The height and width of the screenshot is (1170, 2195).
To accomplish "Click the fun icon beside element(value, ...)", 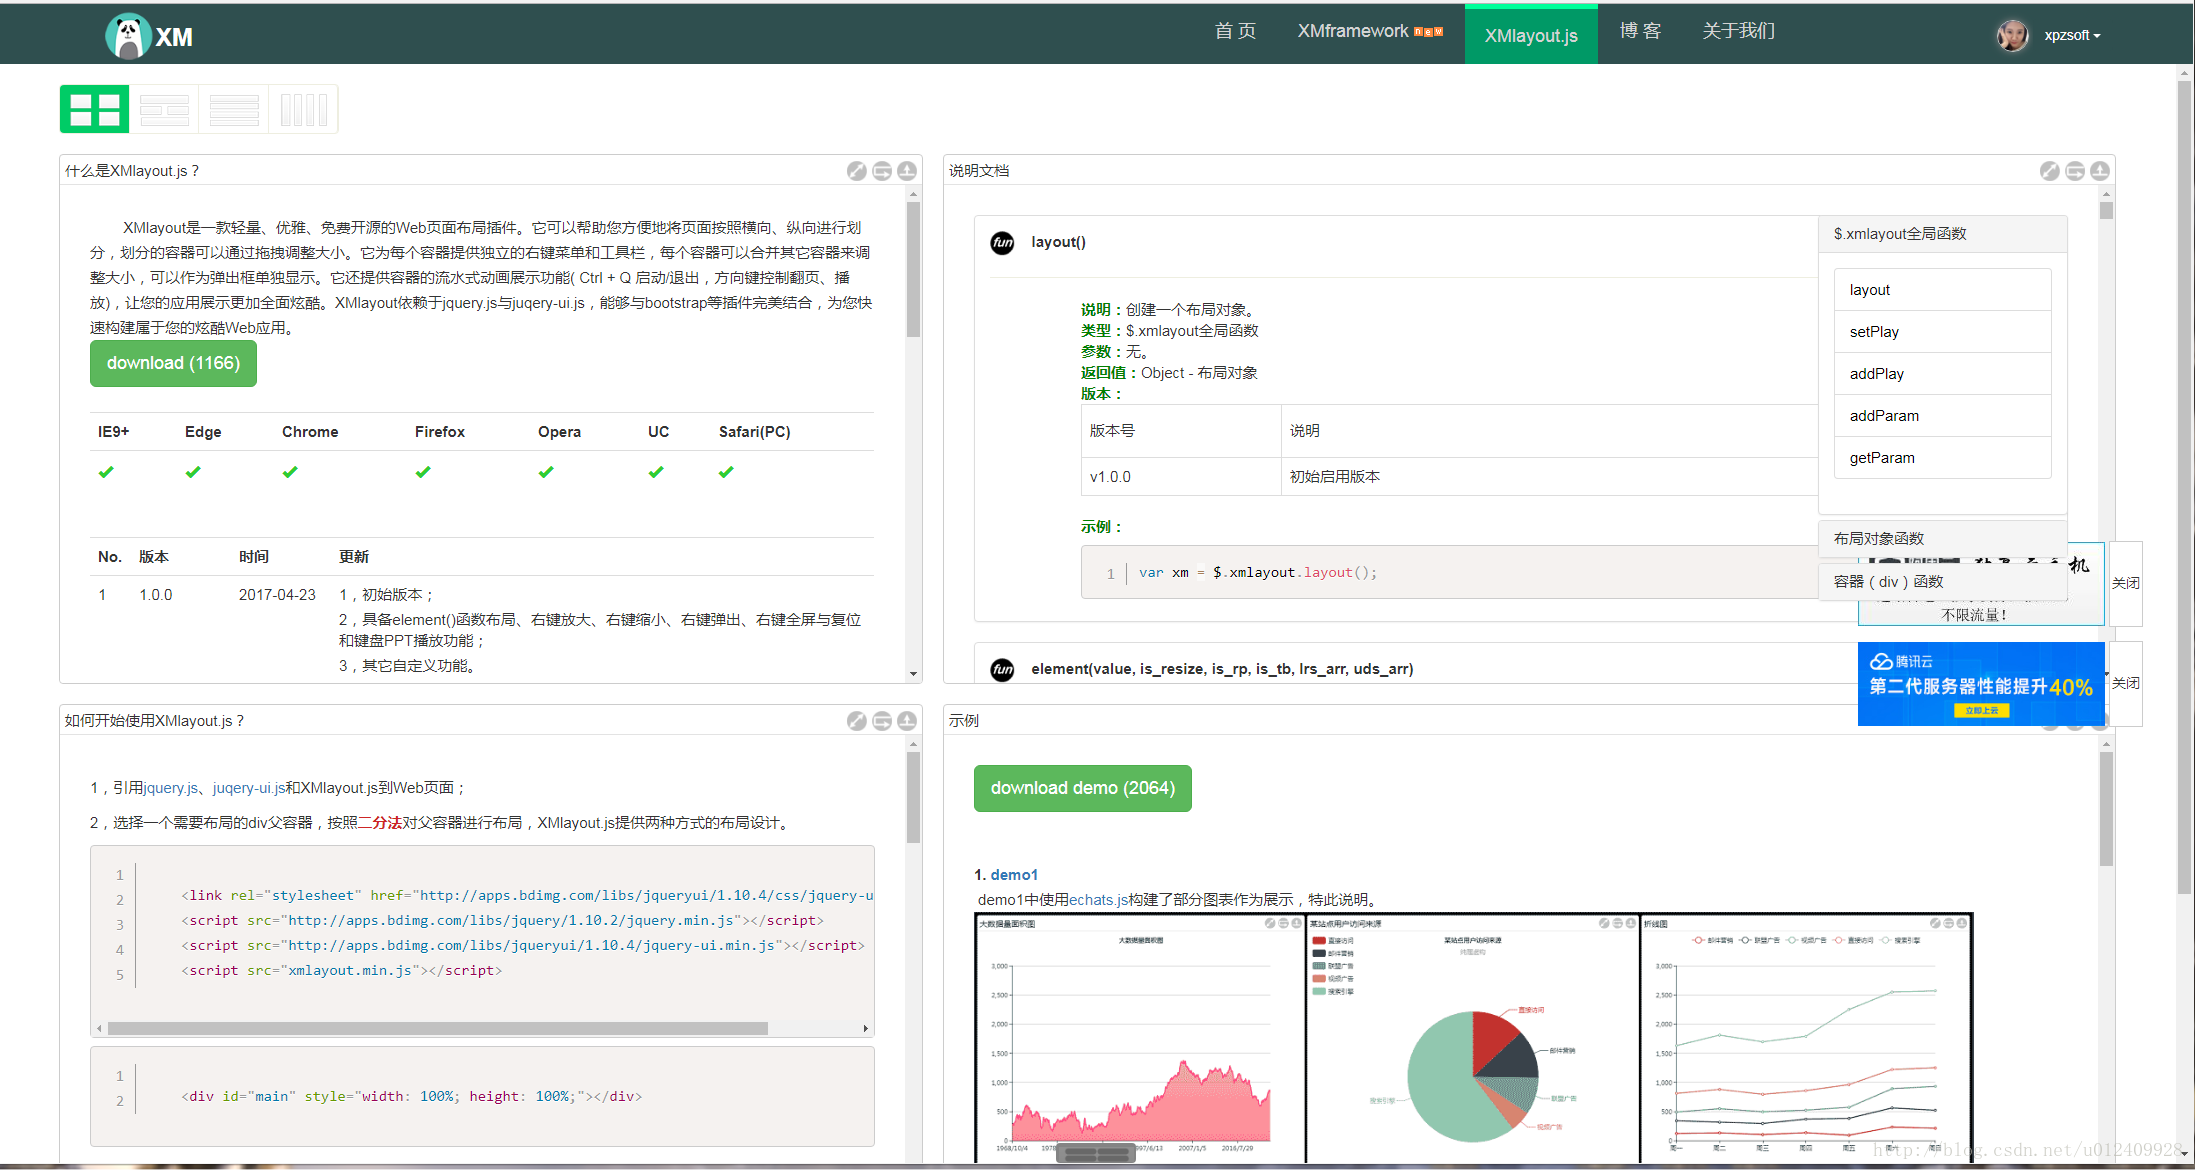I will (x=1002, y=669).
